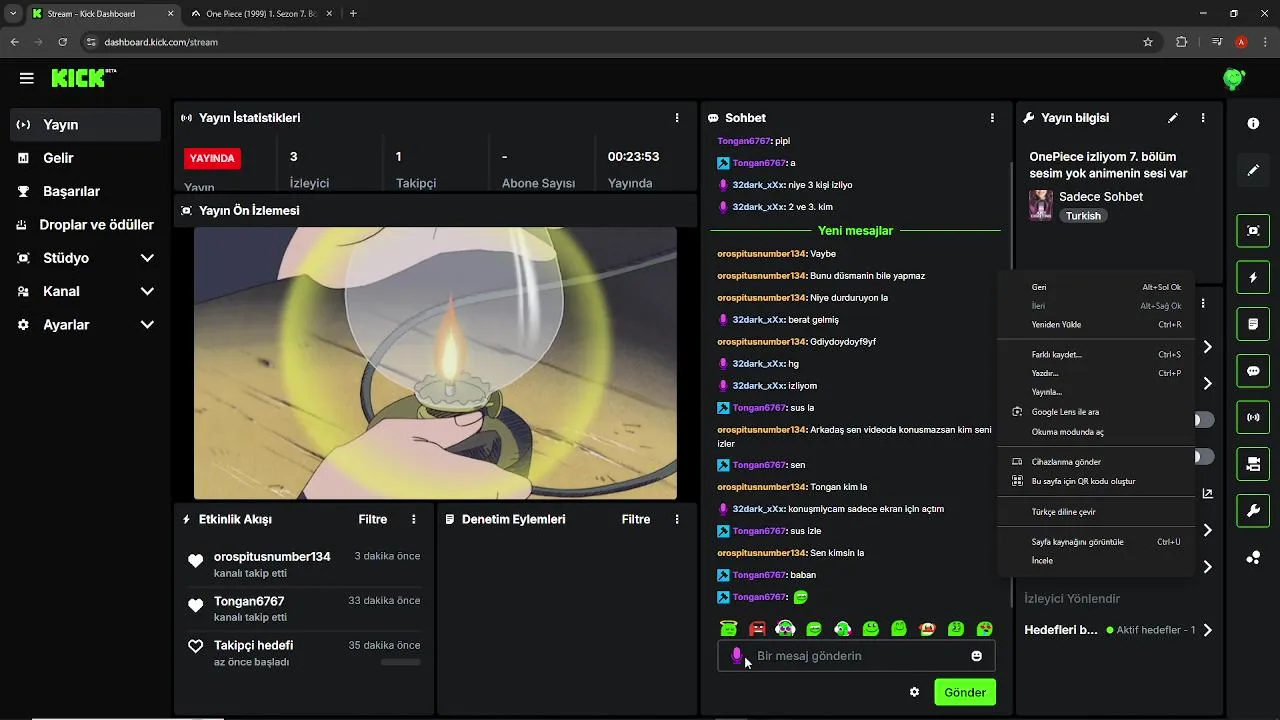Toggle the chat bubble widget in the right sidebar
1280x720 pixels.
click(x=1253, y=371)
